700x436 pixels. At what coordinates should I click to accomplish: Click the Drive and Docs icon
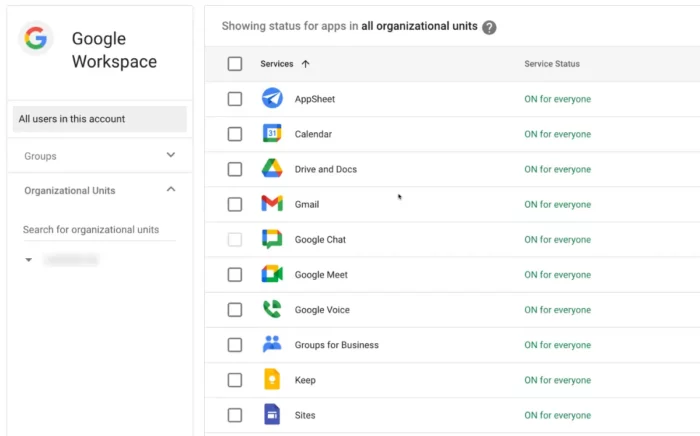(x=272, y=169)
